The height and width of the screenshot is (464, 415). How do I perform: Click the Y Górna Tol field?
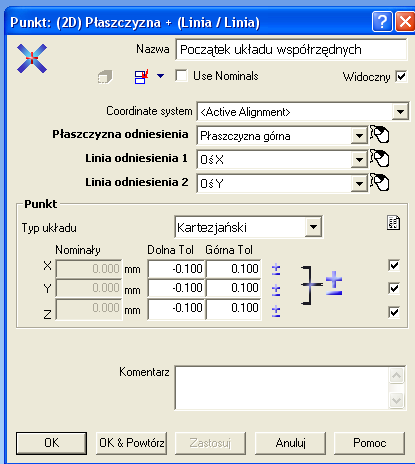(x=234, y=288)
